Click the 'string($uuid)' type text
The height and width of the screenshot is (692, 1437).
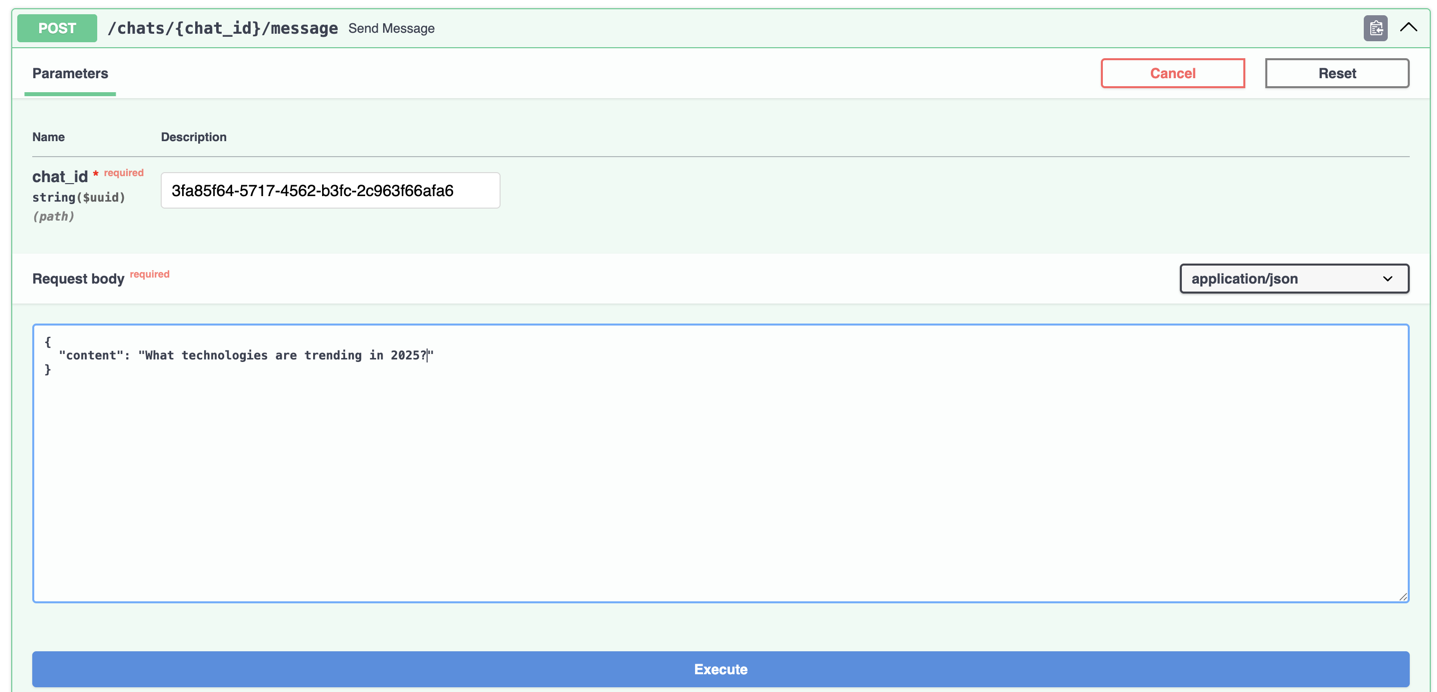(79, 198)
